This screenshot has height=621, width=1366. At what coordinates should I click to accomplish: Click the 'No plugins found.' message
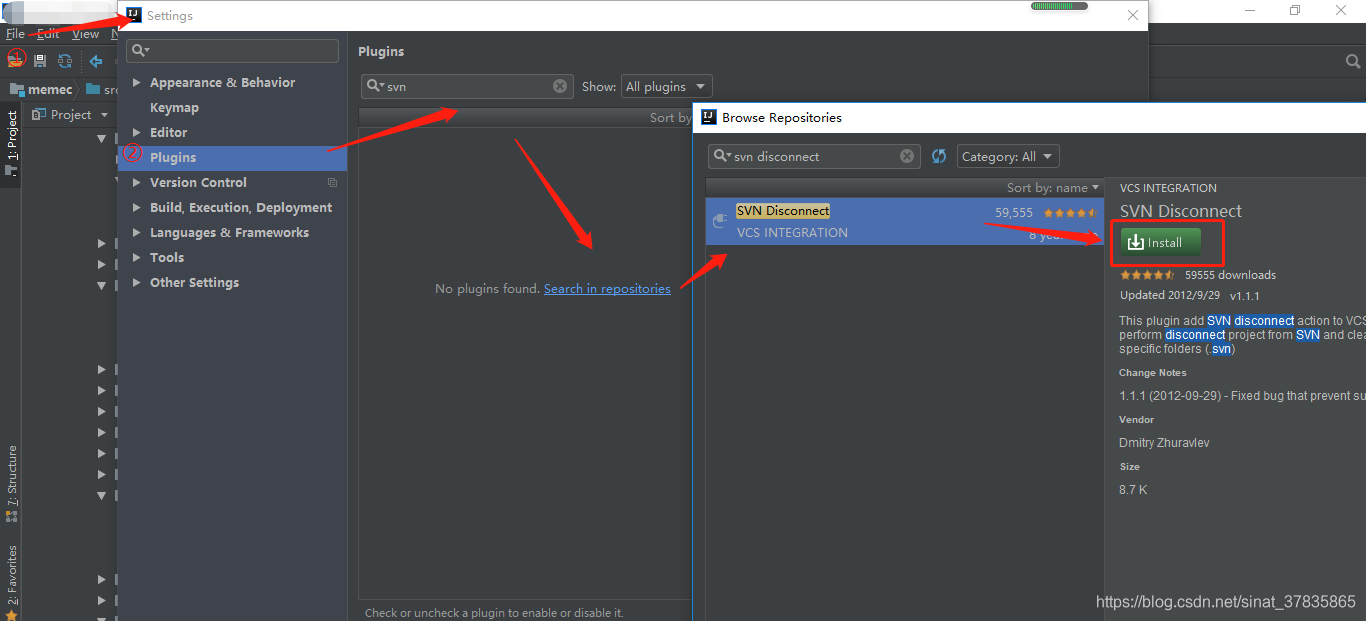tap(487, 288)
